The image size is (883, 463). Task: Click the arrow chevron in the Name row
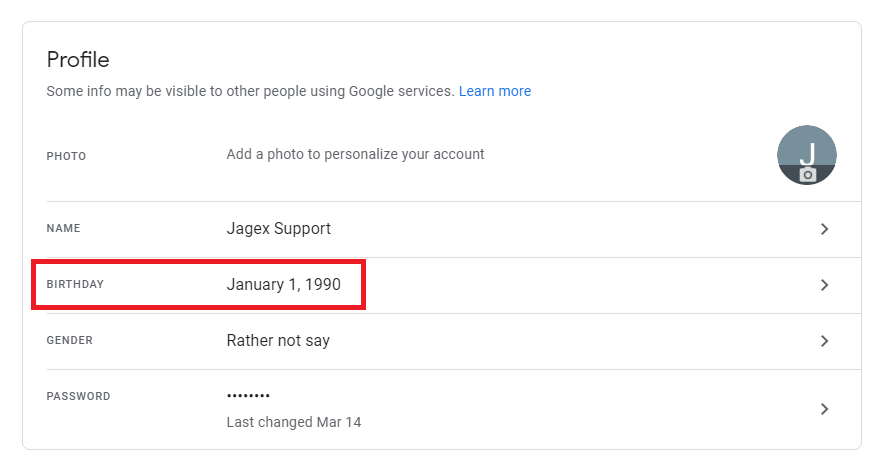click(824, 229)
